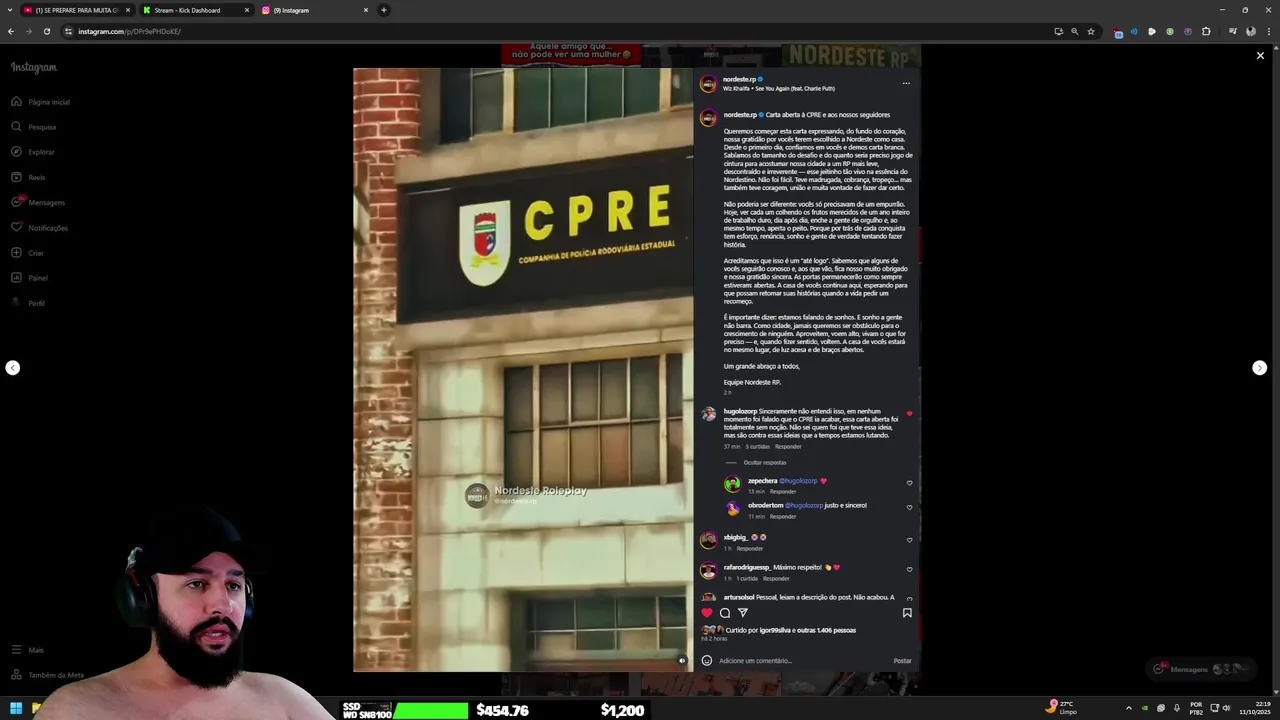Screen dimensions: 1280x720
Task: Open Painel in Instagram sidebar
Action: point(29,278)
